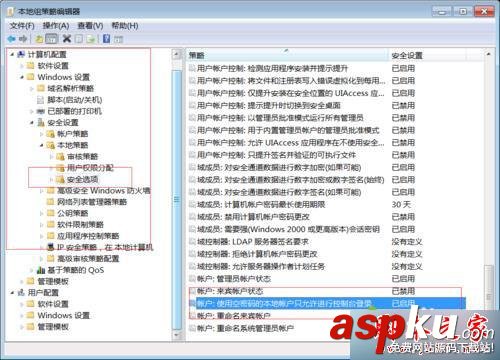Click tree pane scrollbar down arrow
500x360 pixels.
pyautogui.click(x=177, y=336)
